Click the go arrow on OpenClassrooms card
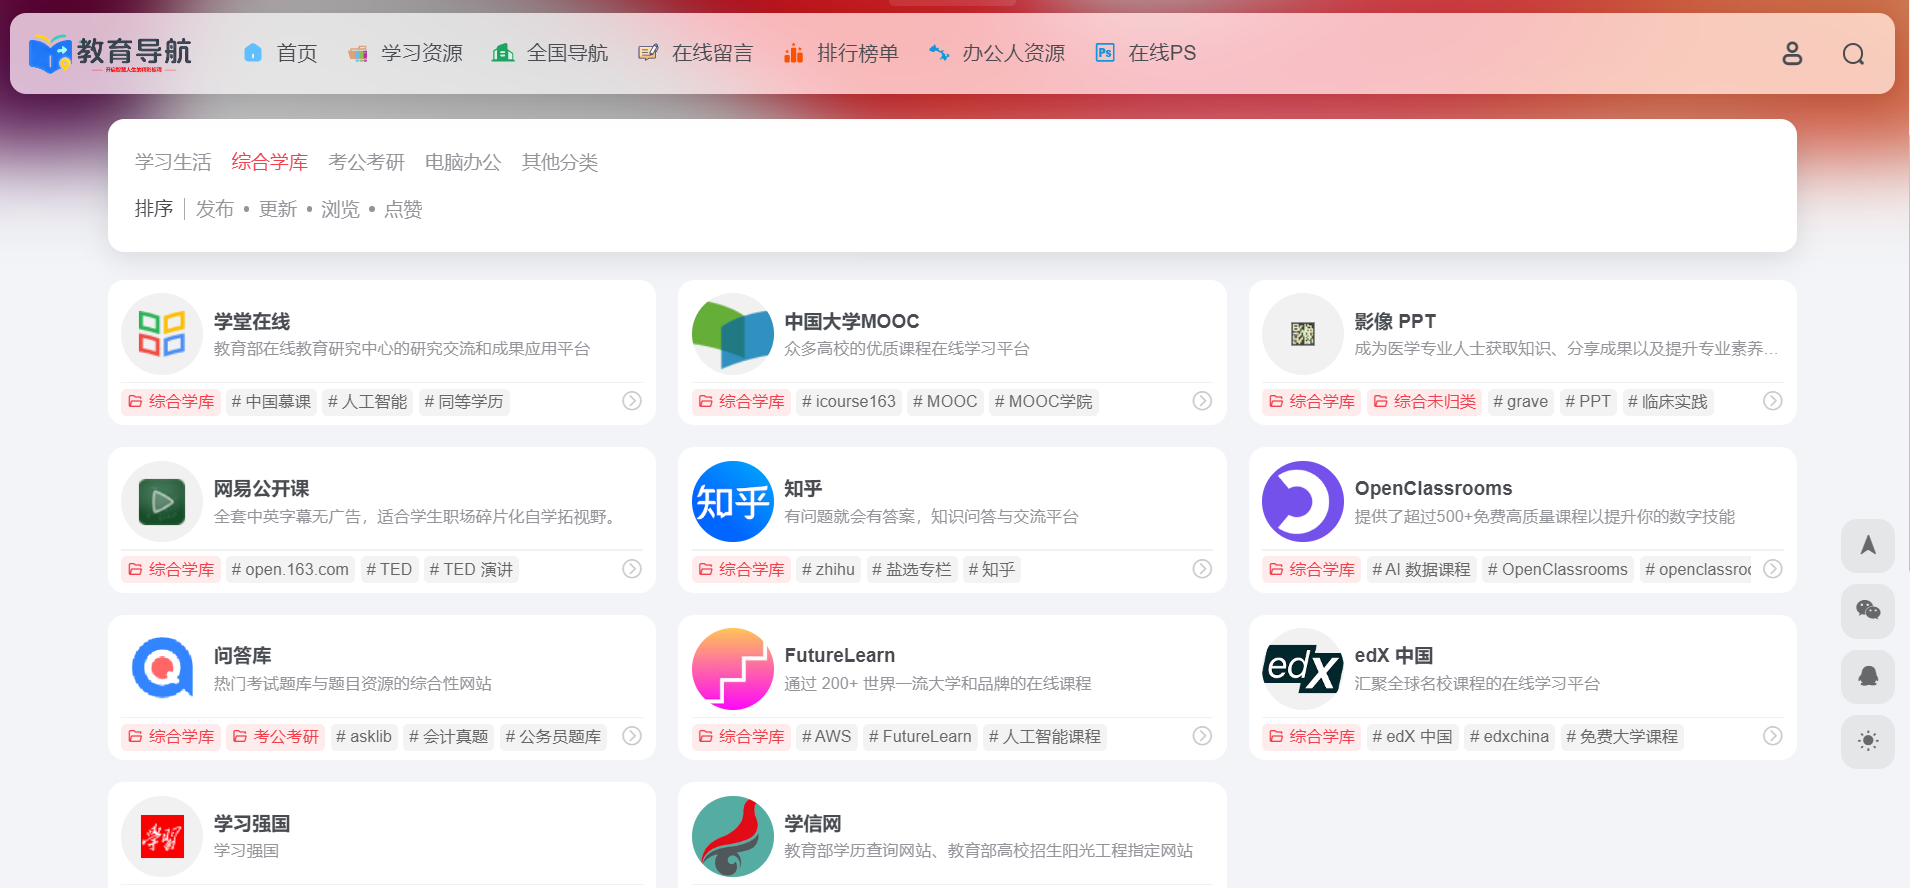Viewport: 1910px width, 888px height. [1772, 569]
